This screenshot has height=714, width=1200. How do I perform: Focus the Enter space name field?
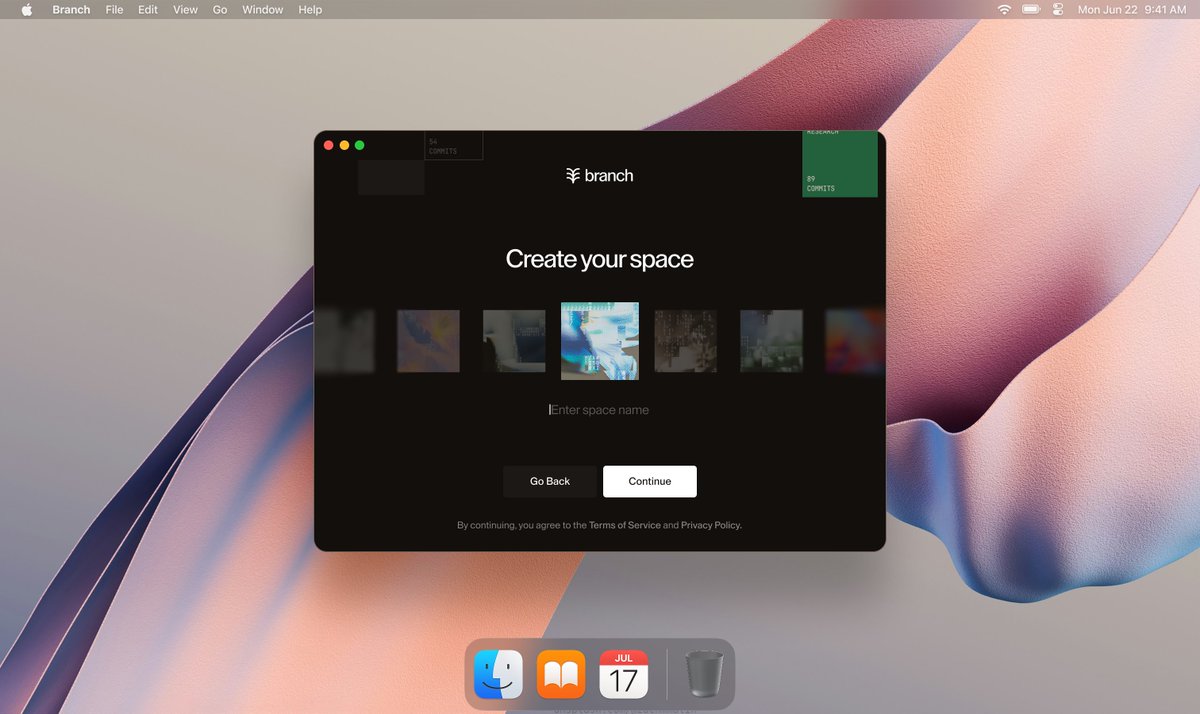tap(600, 410)
